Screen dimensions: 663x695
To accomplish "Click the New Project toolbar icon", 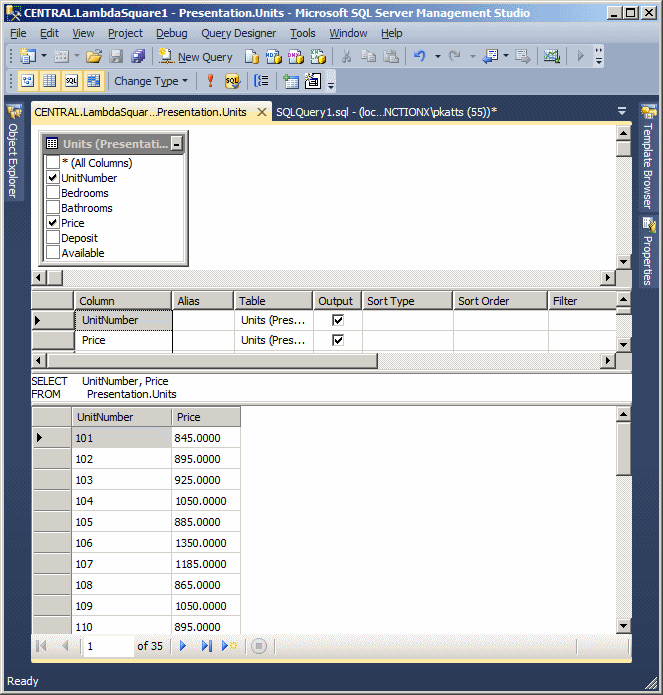I will [27, 56].
